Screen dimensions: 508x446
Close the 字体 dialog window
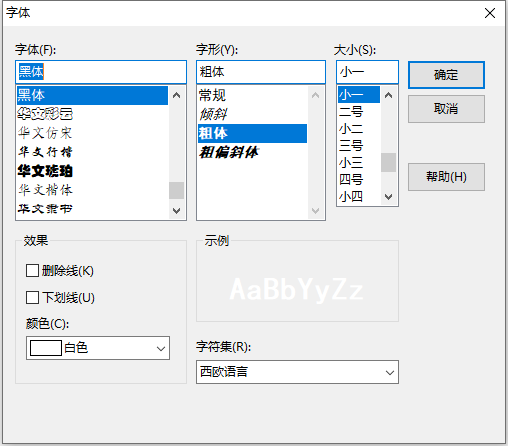click(x=490, y=13)
